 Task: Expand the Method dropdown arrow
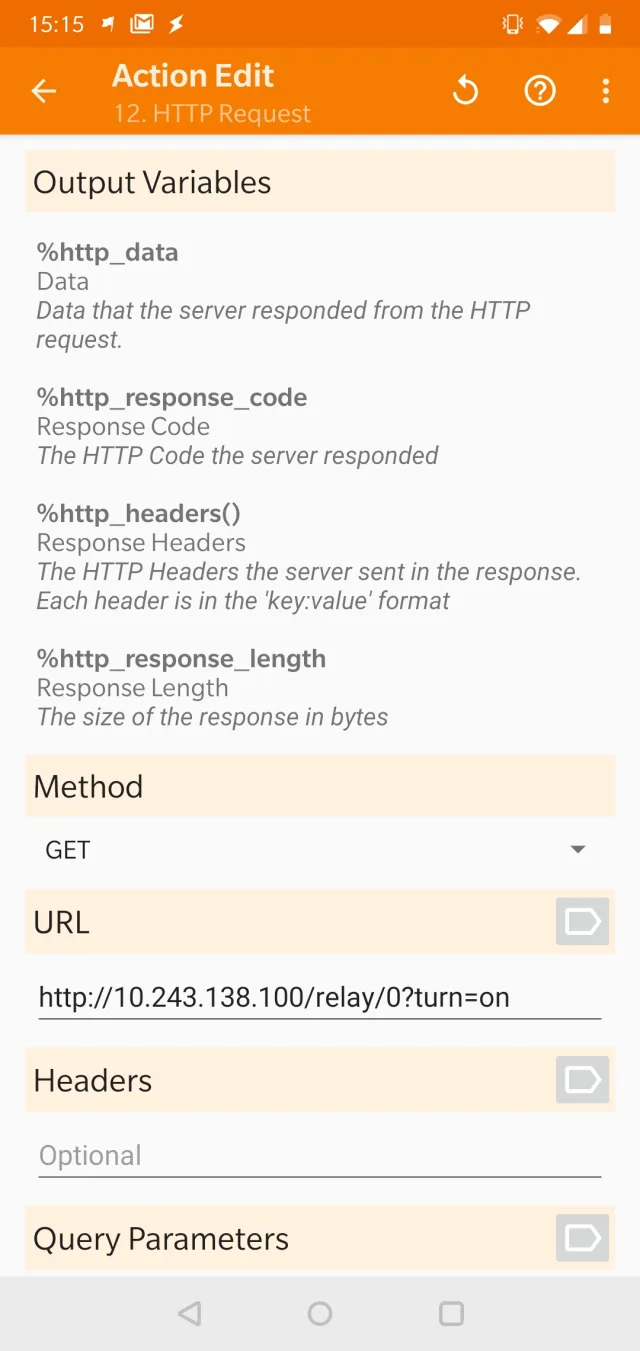point(577,850)
